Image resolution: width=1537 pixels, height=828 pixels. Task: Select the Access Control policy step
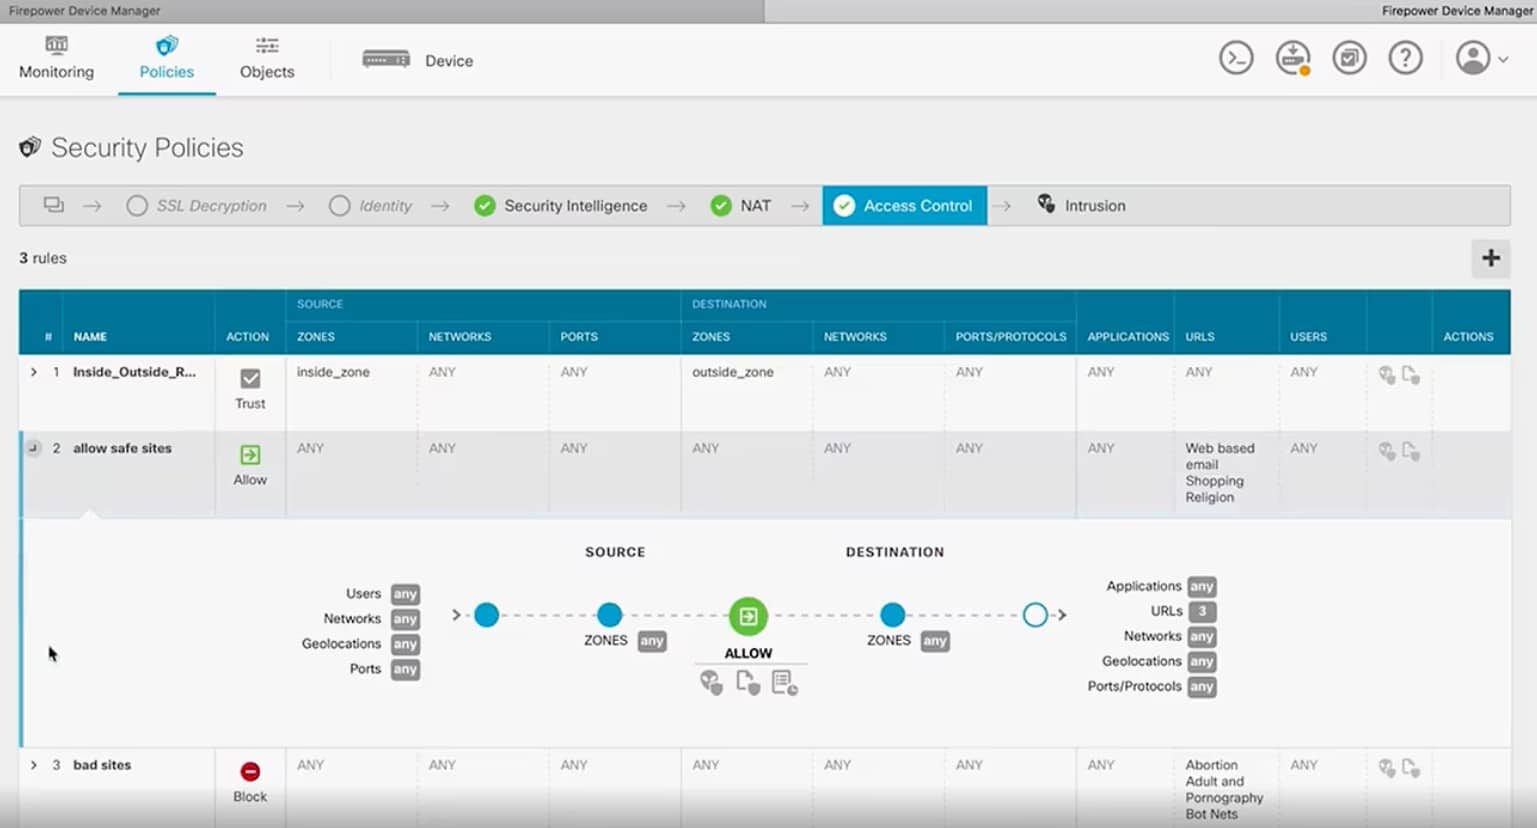[904, 206]
